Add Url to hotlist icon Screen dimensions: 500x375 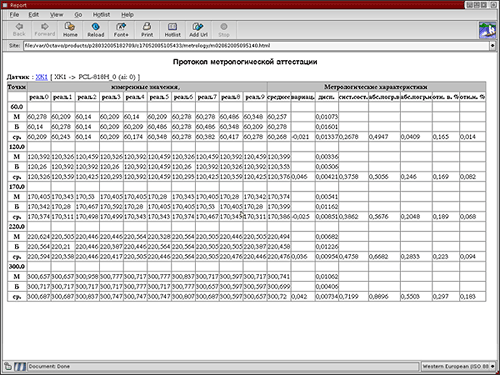198,30
